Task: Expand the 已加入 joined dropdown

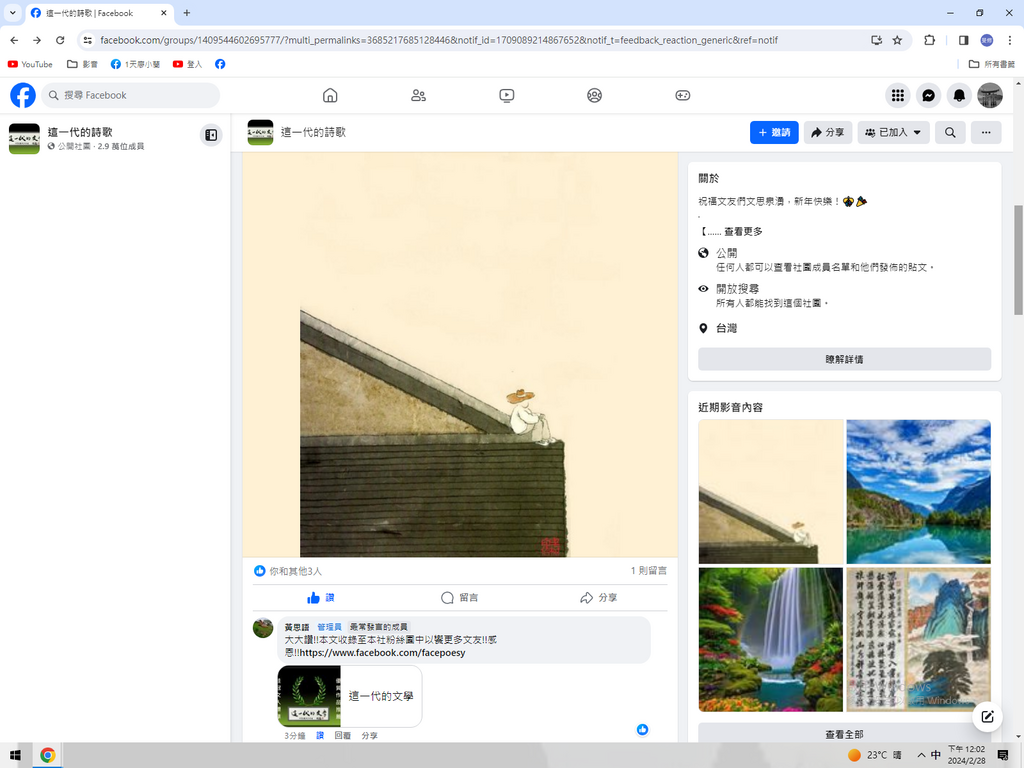Action: (x=893, y=132)
